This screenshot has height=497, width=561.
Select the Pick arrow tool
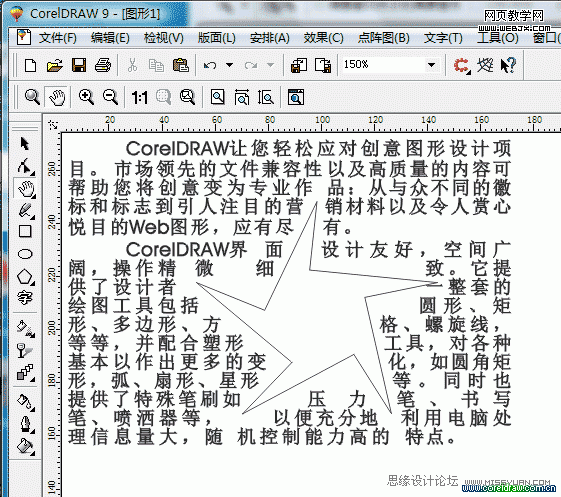coord(25,143)
